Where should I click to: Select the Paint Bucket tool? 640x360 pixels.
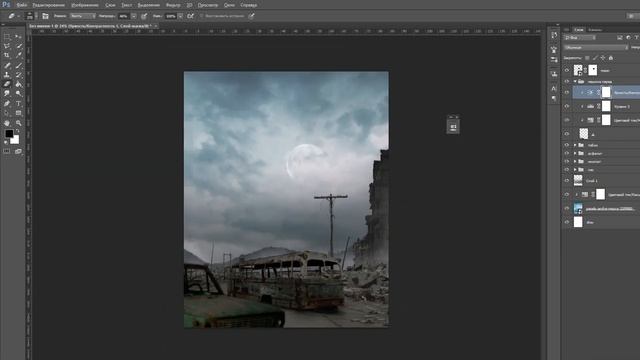[x=18, y=84]
